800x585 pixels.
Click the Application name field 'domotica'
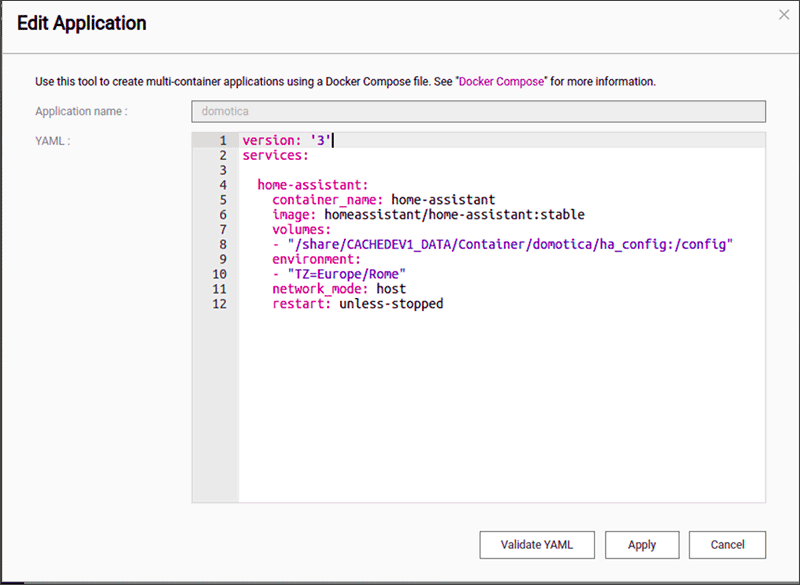[479, 111]
